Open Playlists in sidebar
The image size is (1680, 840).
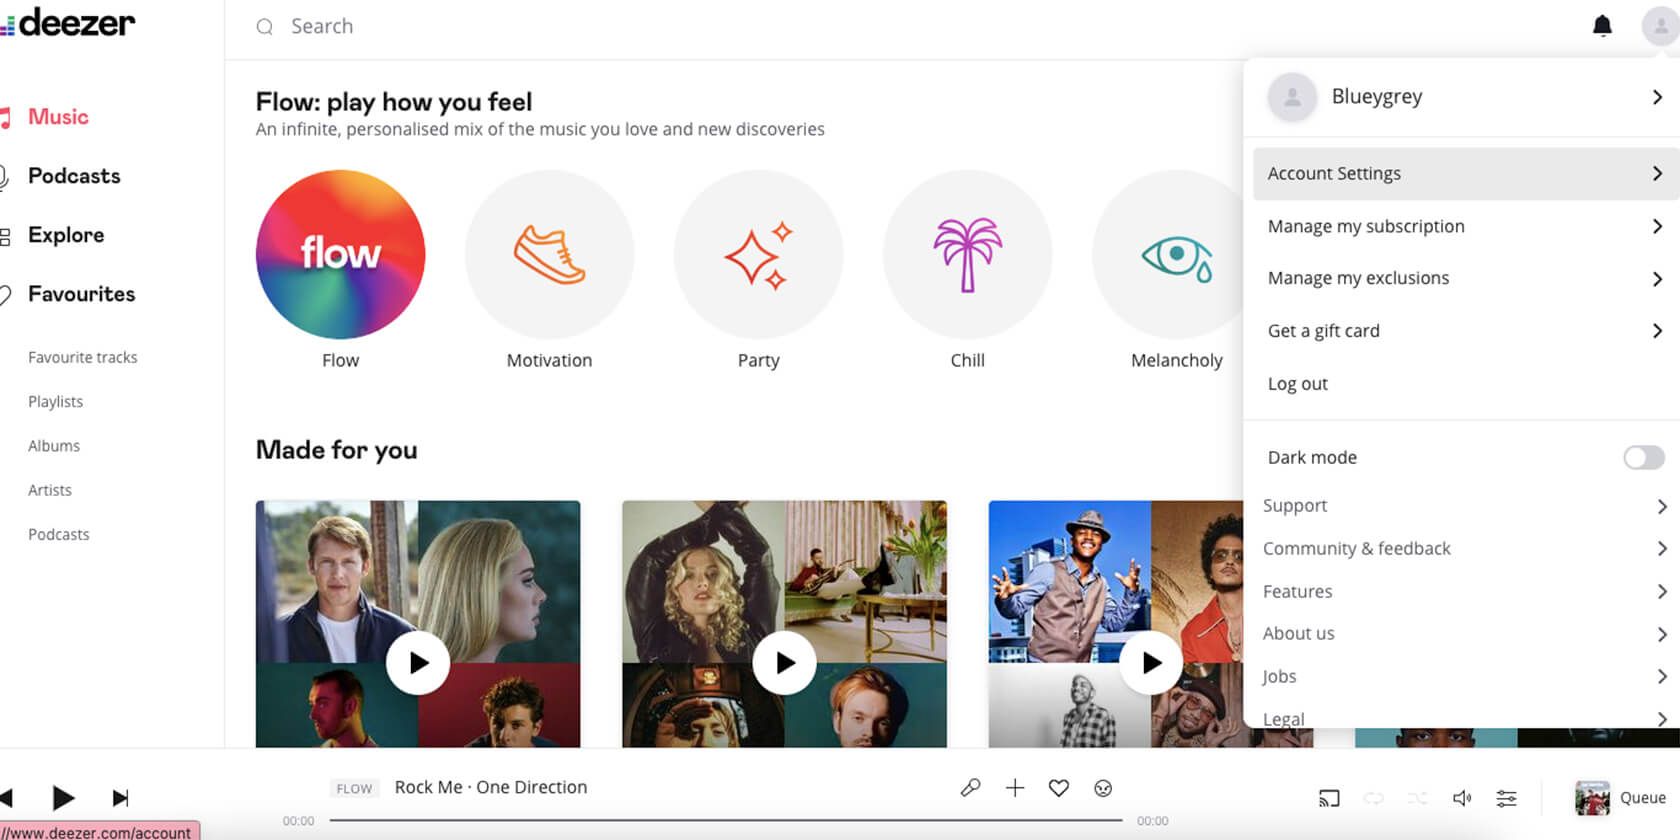[56, 402]
